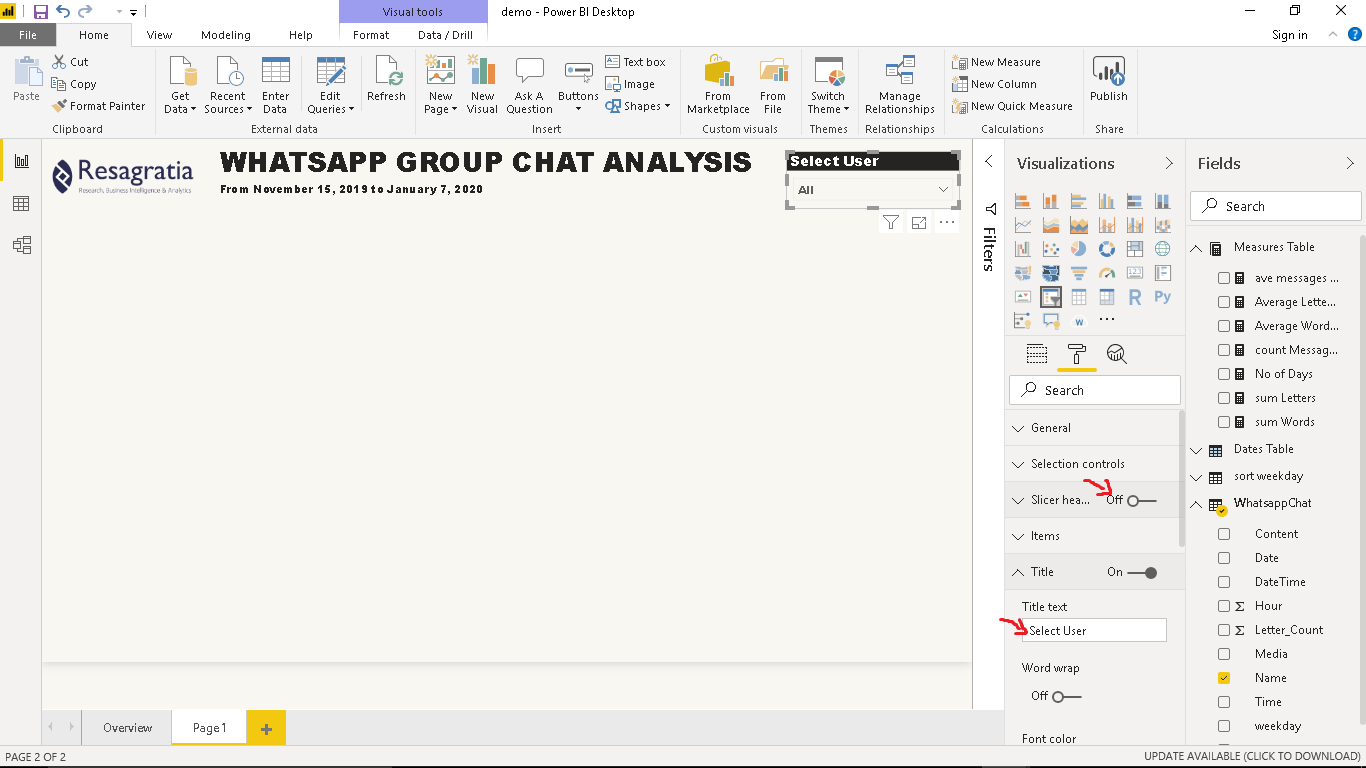Open the Modeling ribbon tab
The height and width of the screenshot is (768, 1366).
coord(226,35)
